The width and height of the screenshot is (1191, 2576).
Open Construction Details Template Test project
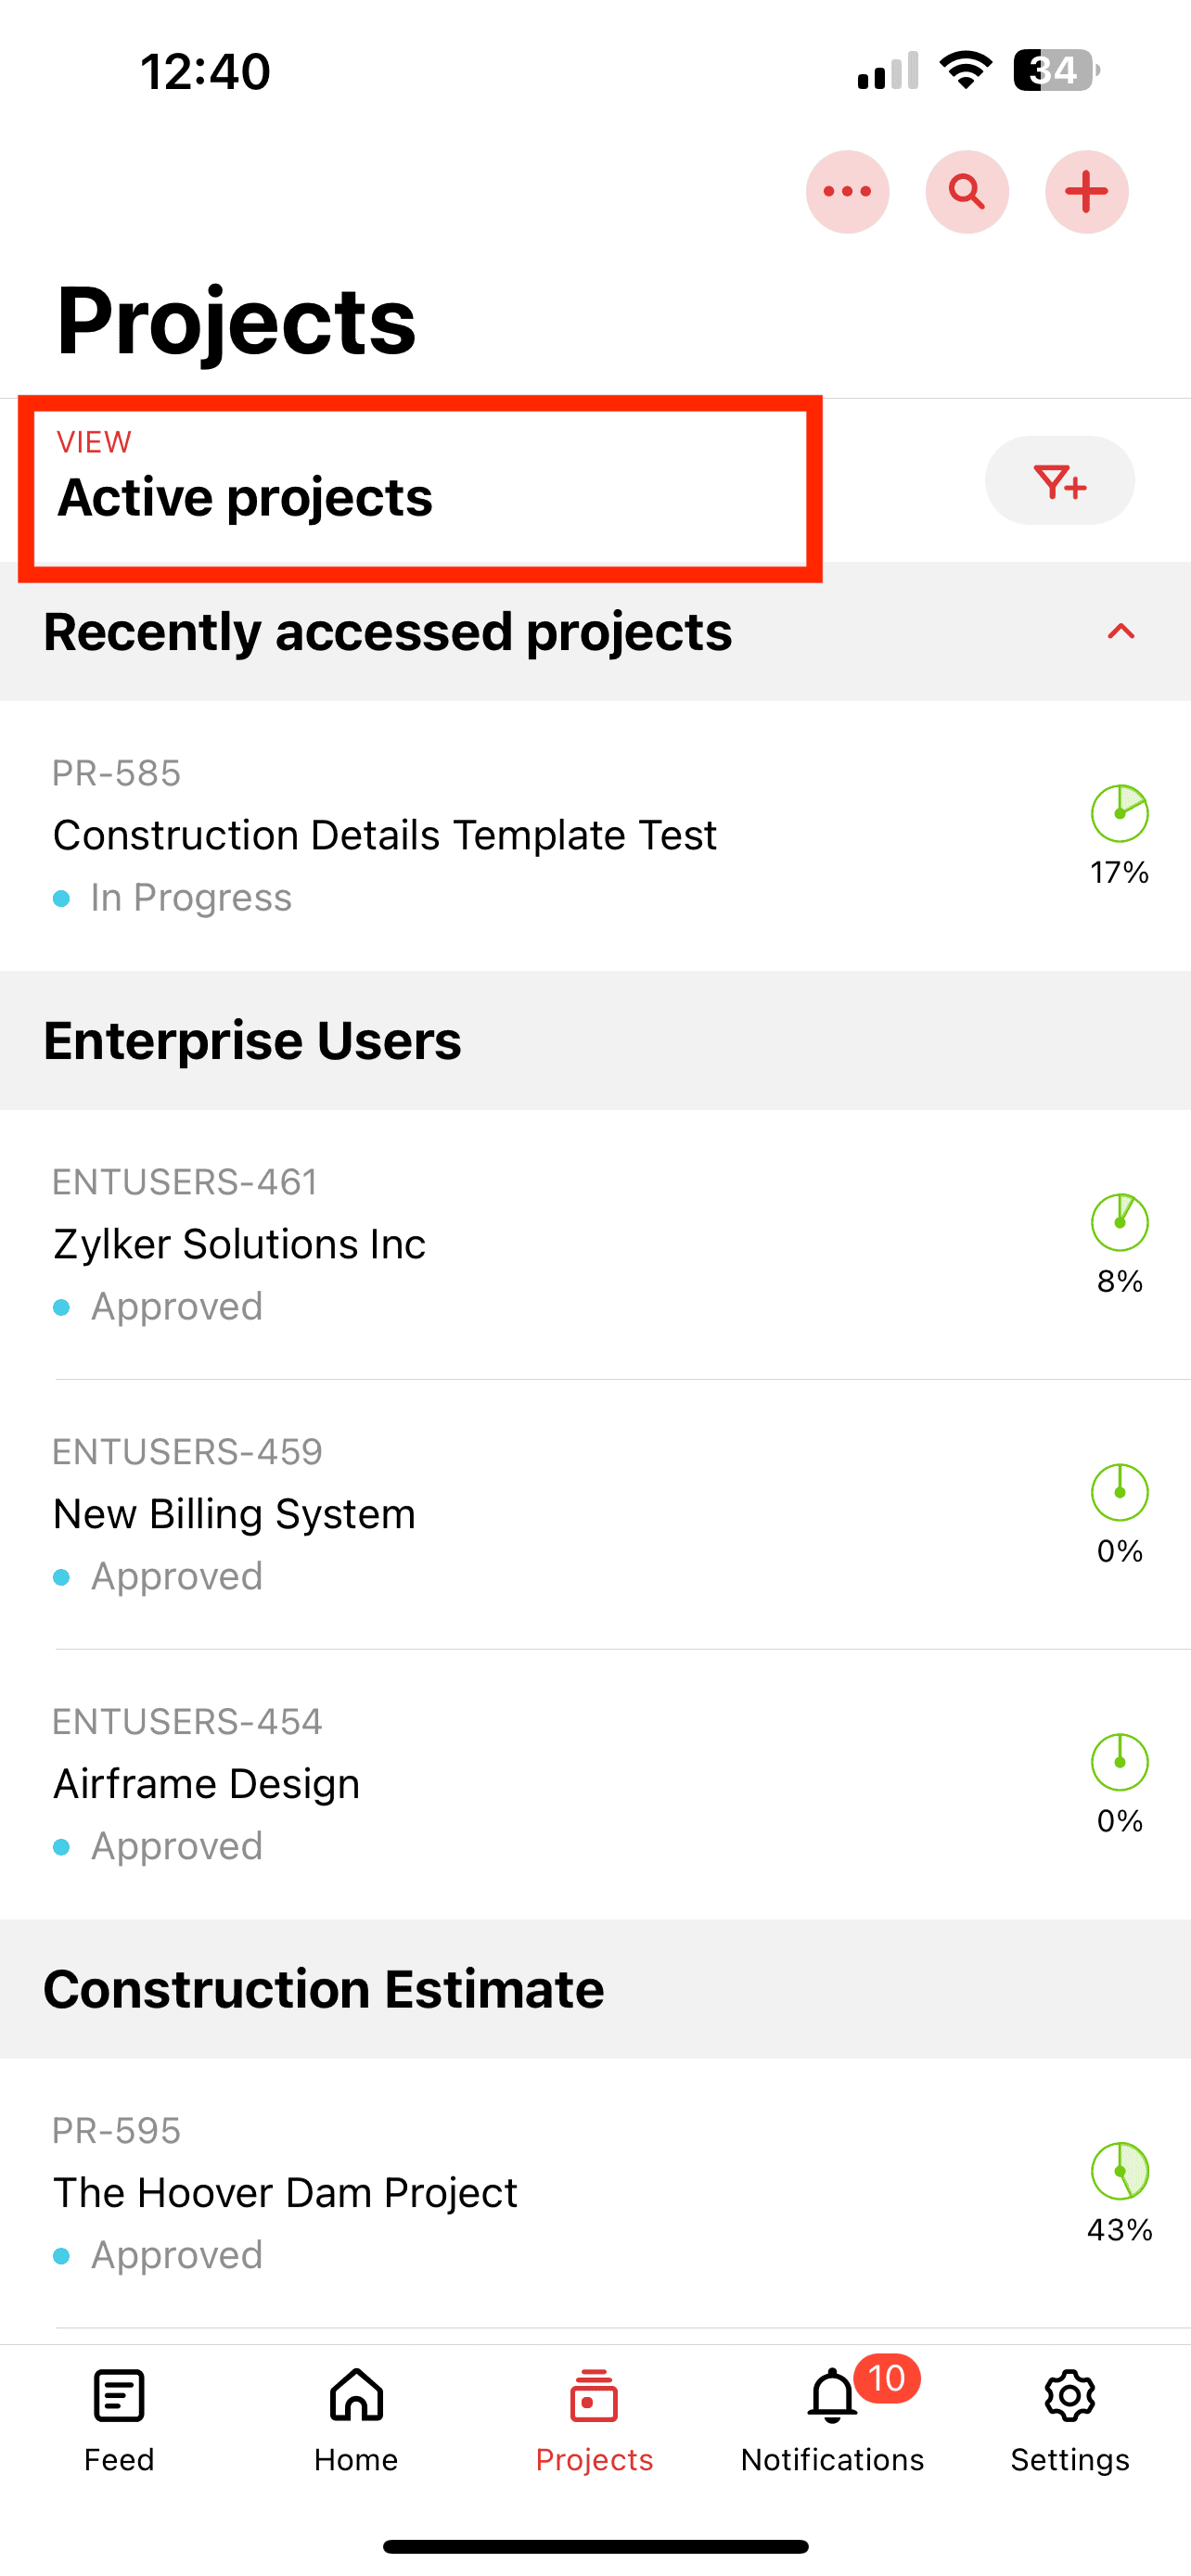coord(385,835)
